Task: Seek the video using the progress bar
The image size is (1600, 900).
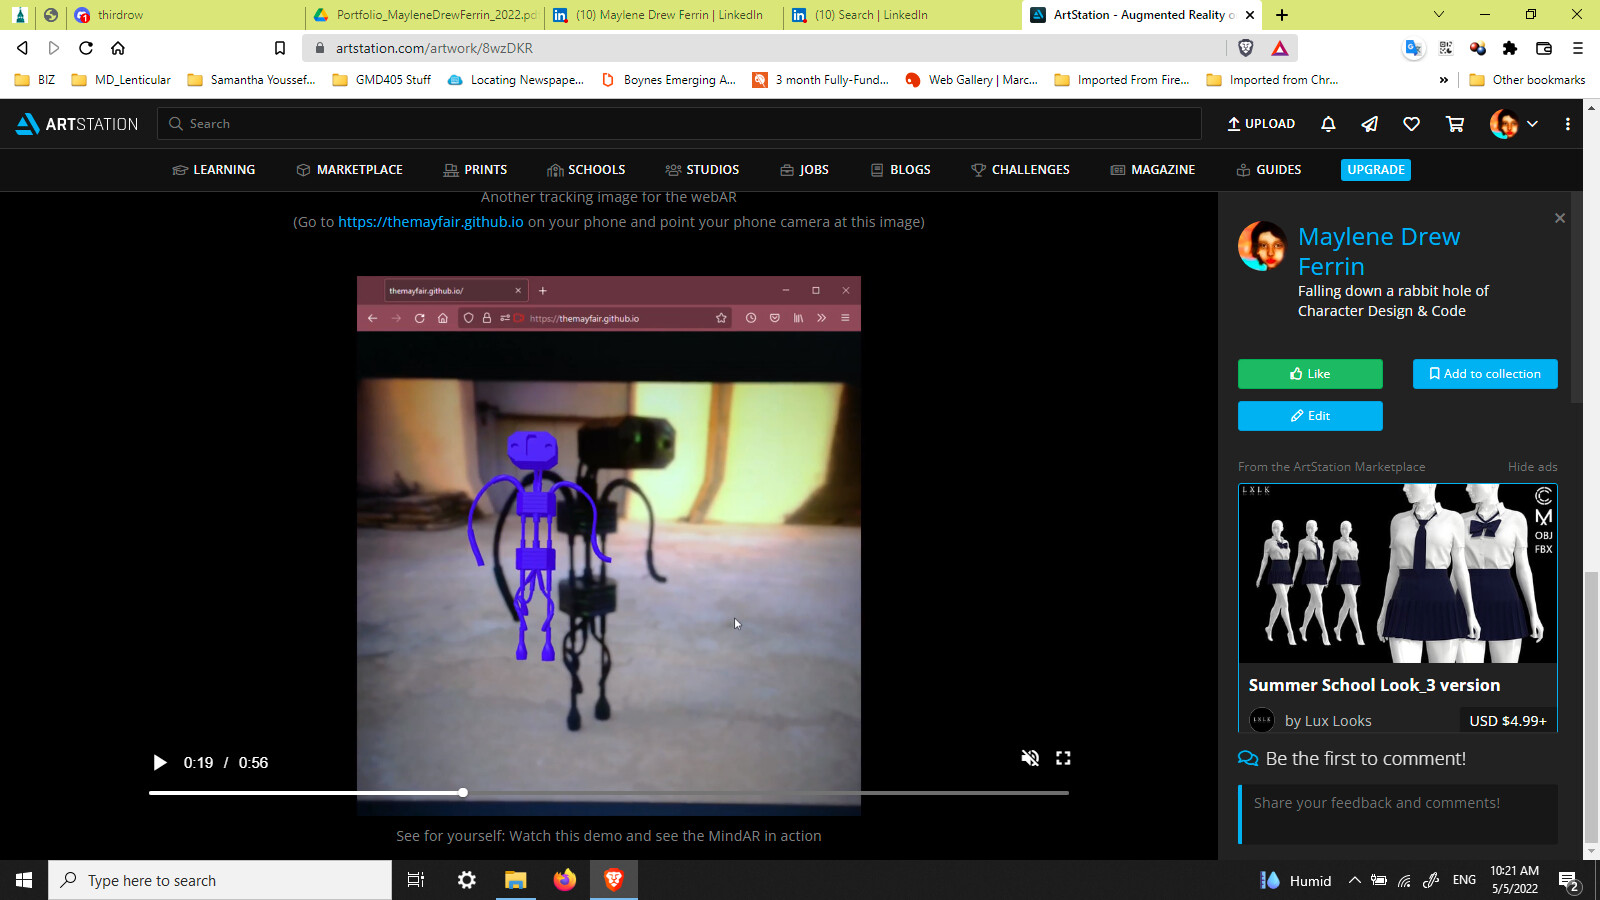Action: 610,792
